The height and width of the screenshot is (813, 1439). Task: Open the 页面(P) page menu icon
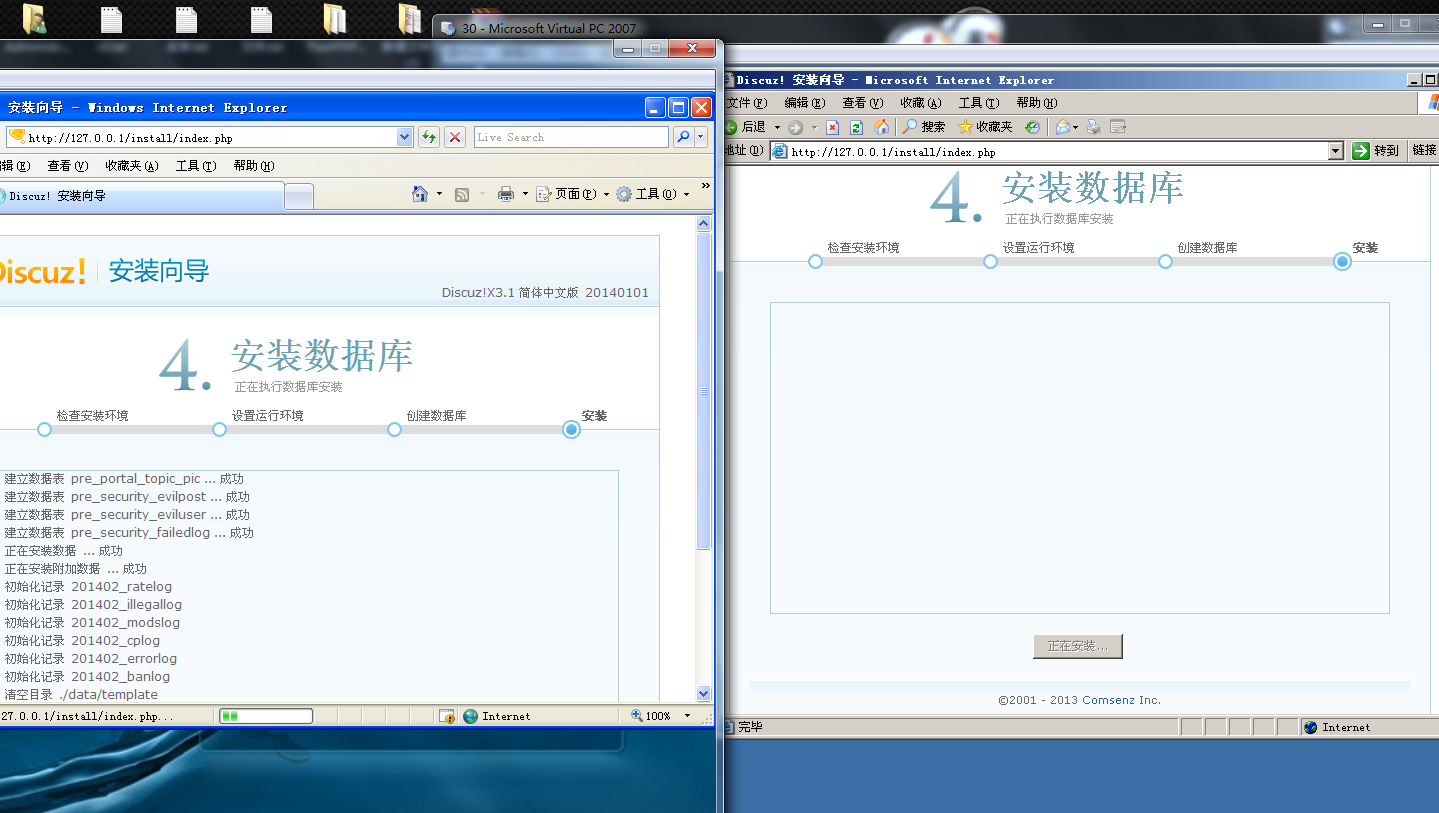[x=544, y=194]
